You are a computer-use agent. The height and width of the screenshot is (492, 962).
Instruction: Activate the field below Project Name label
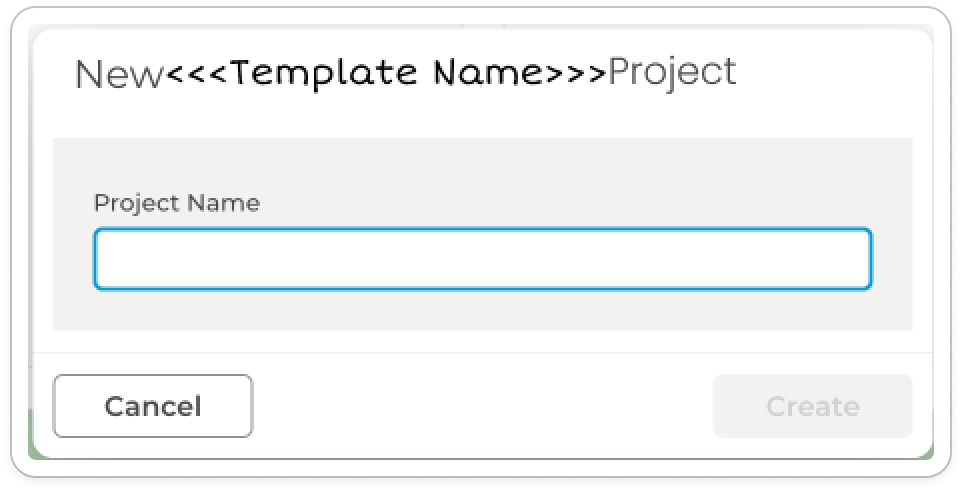pos(482,260)
